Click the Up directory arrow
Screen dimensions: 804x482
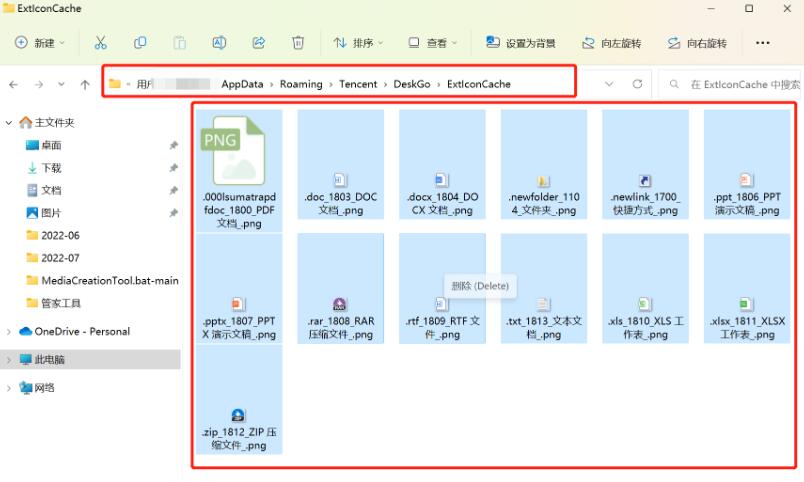click(x=85, y=85)
